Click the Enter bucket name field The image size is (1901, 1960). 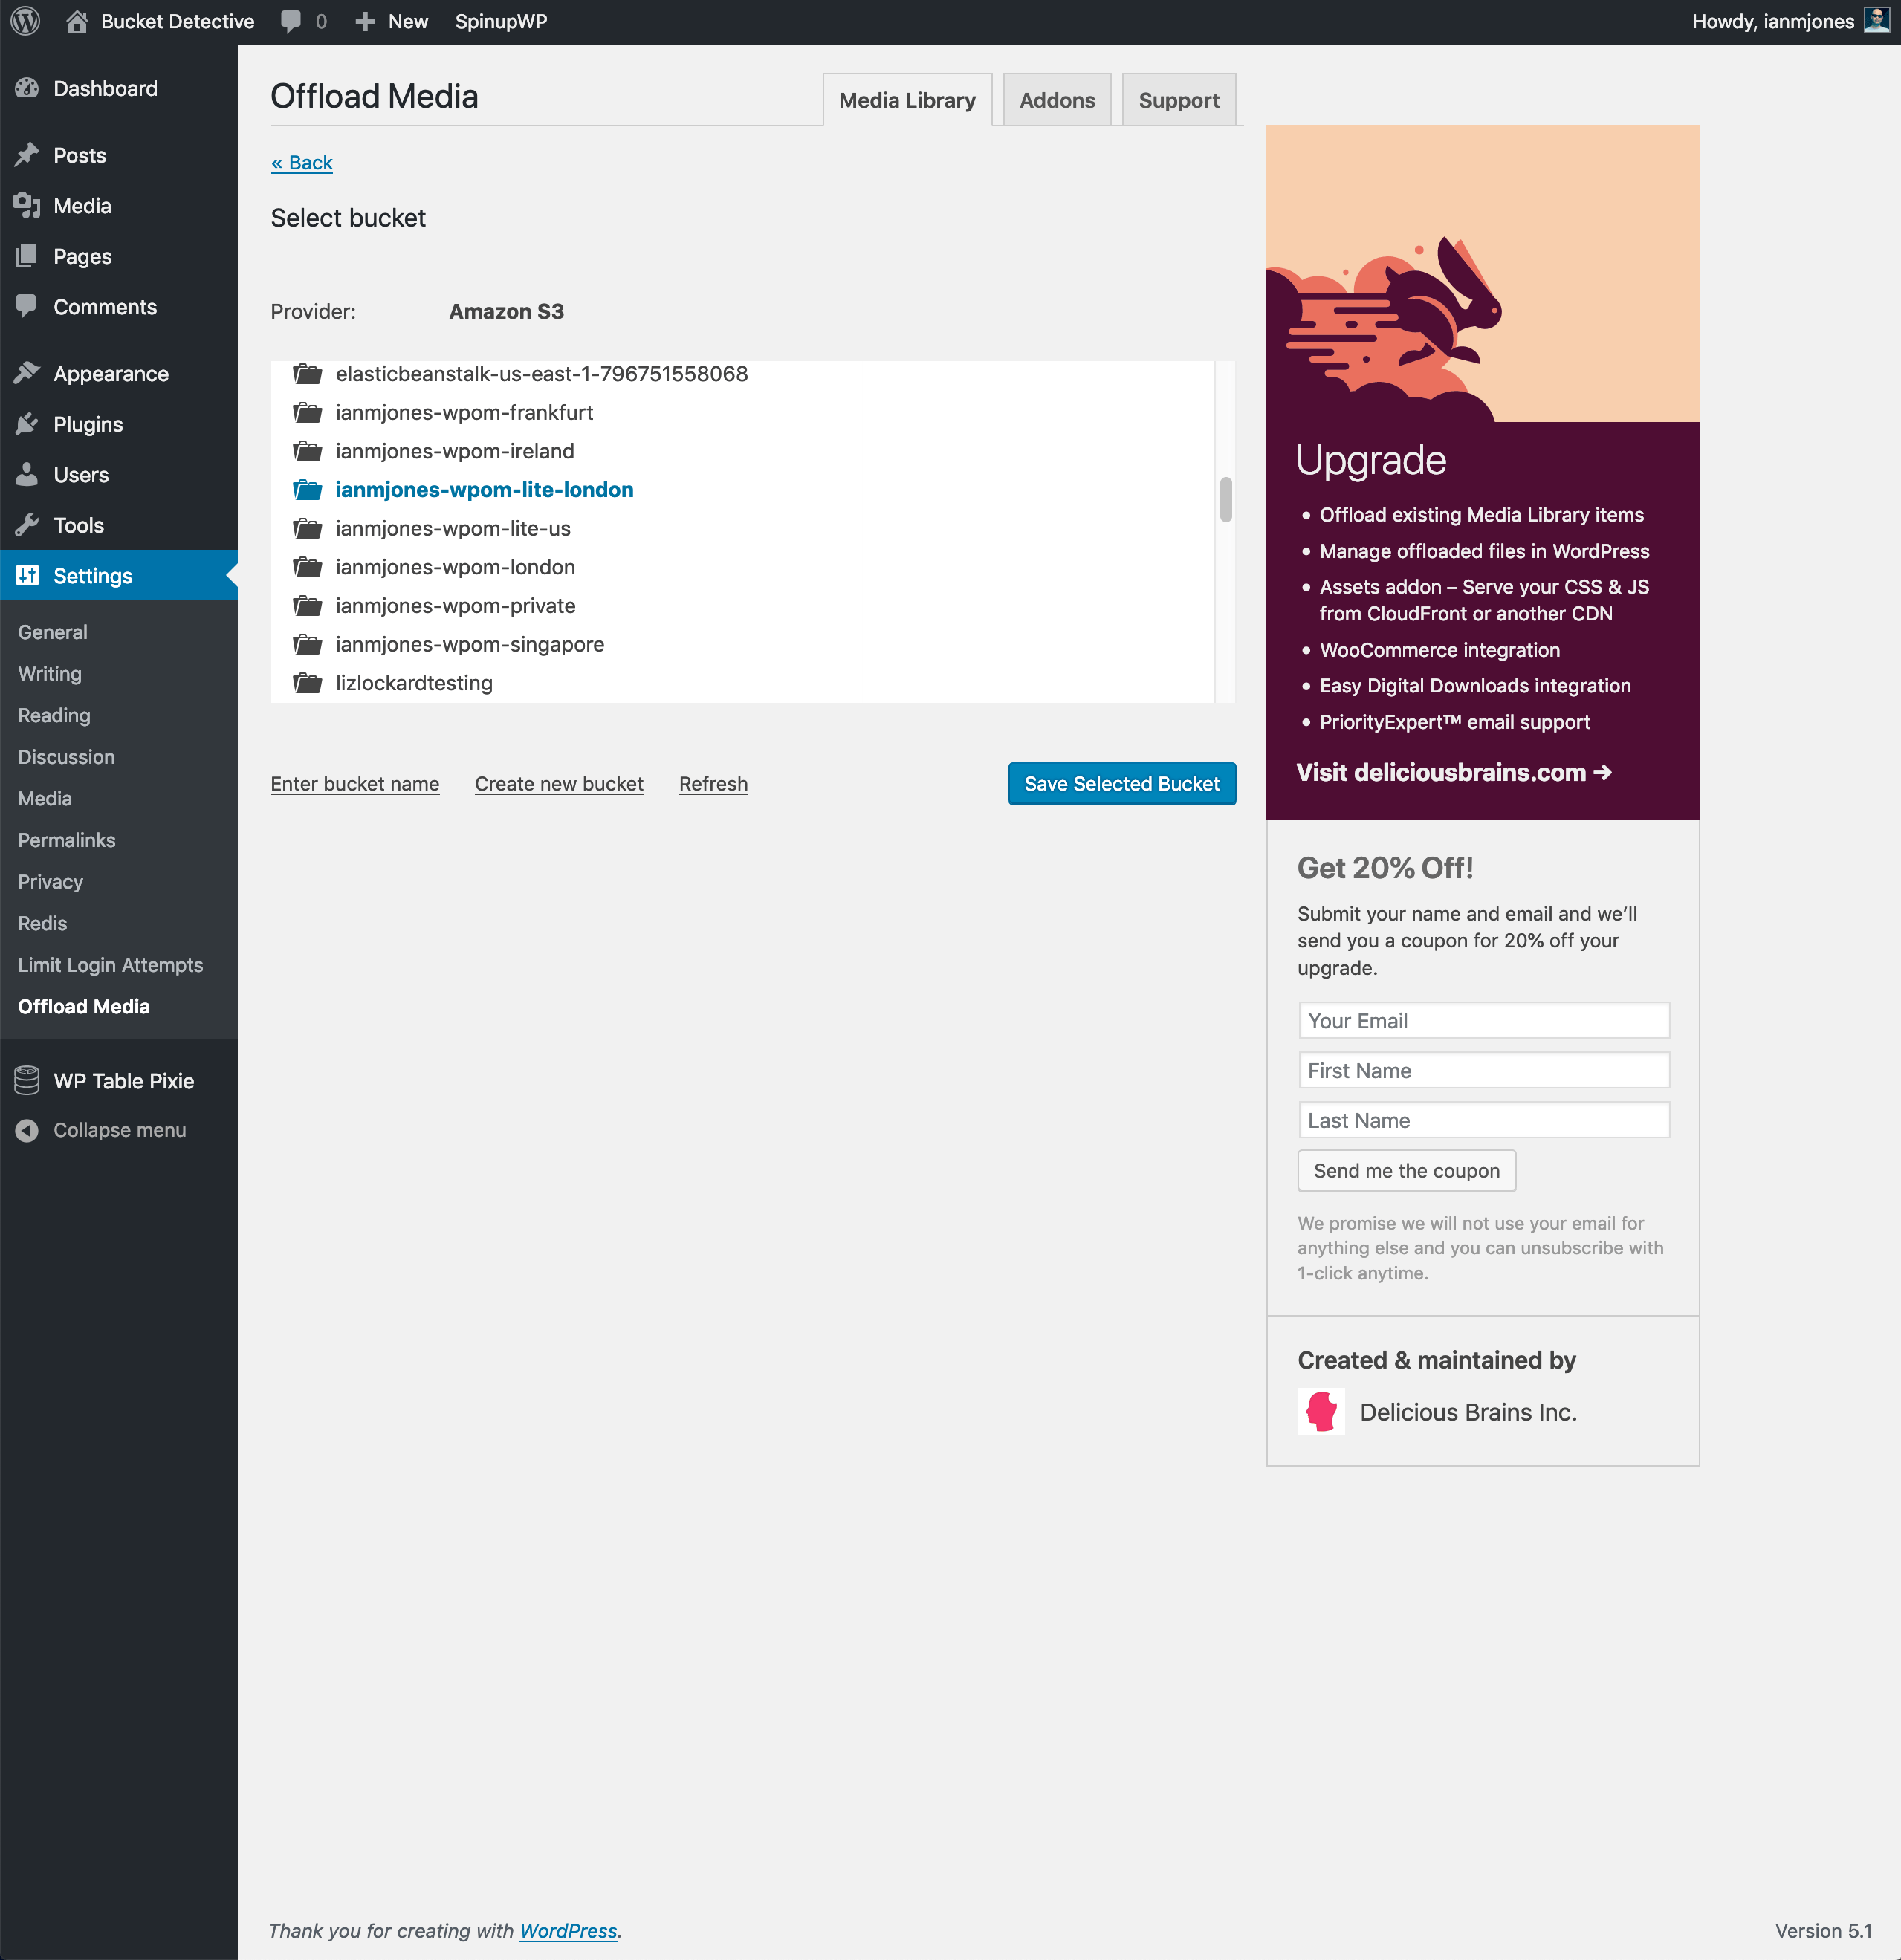355,782
